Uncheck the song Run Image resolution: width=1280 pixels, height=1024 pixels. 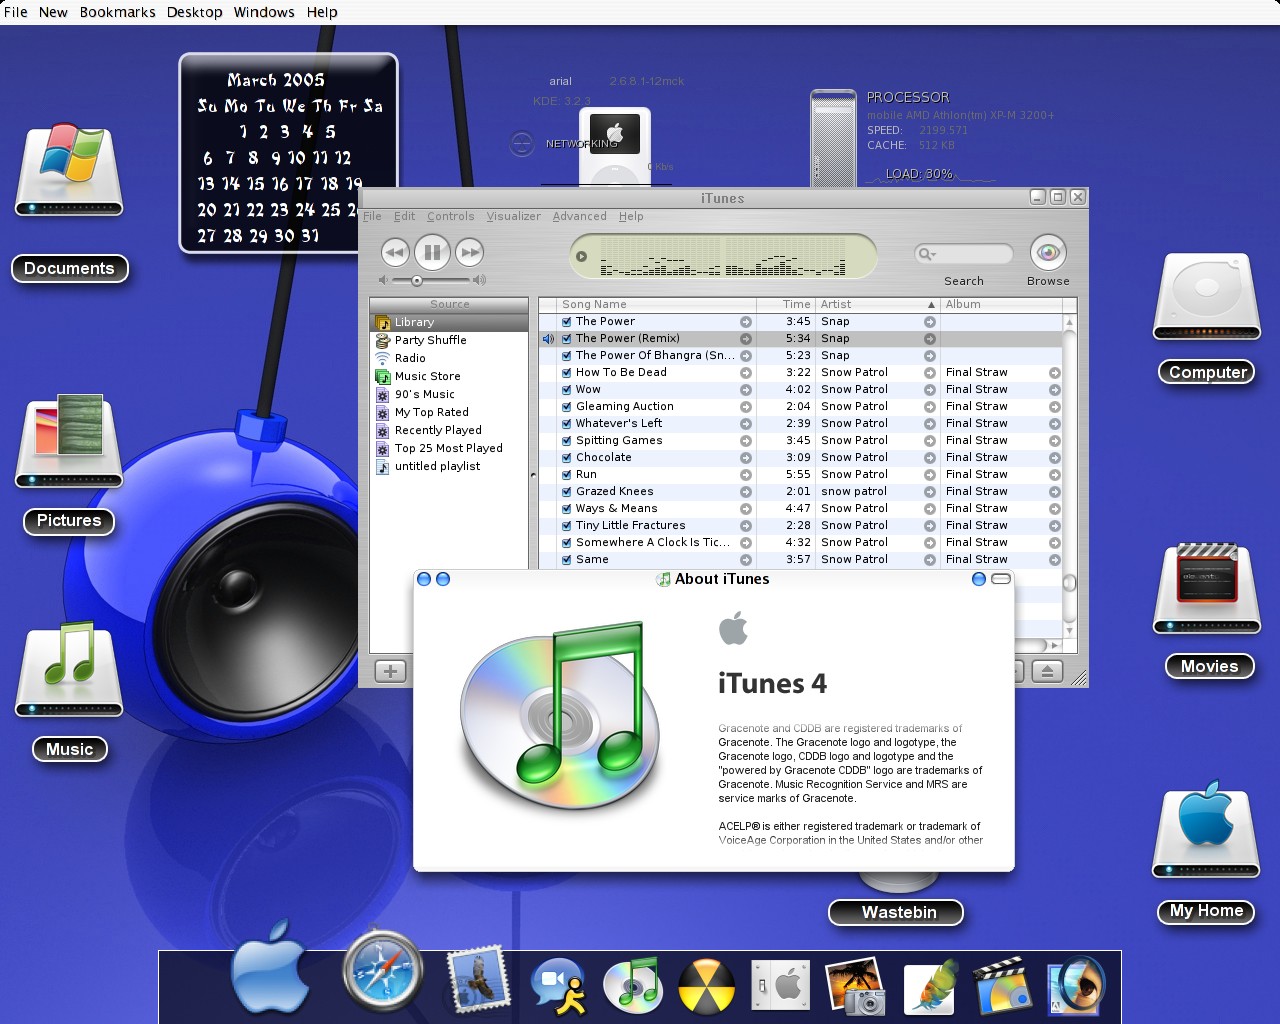tap(566, 475)
